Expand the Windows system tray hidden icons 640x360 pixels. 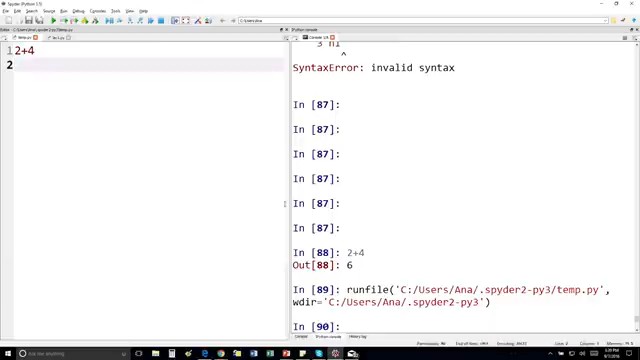[x=550, y=353]
